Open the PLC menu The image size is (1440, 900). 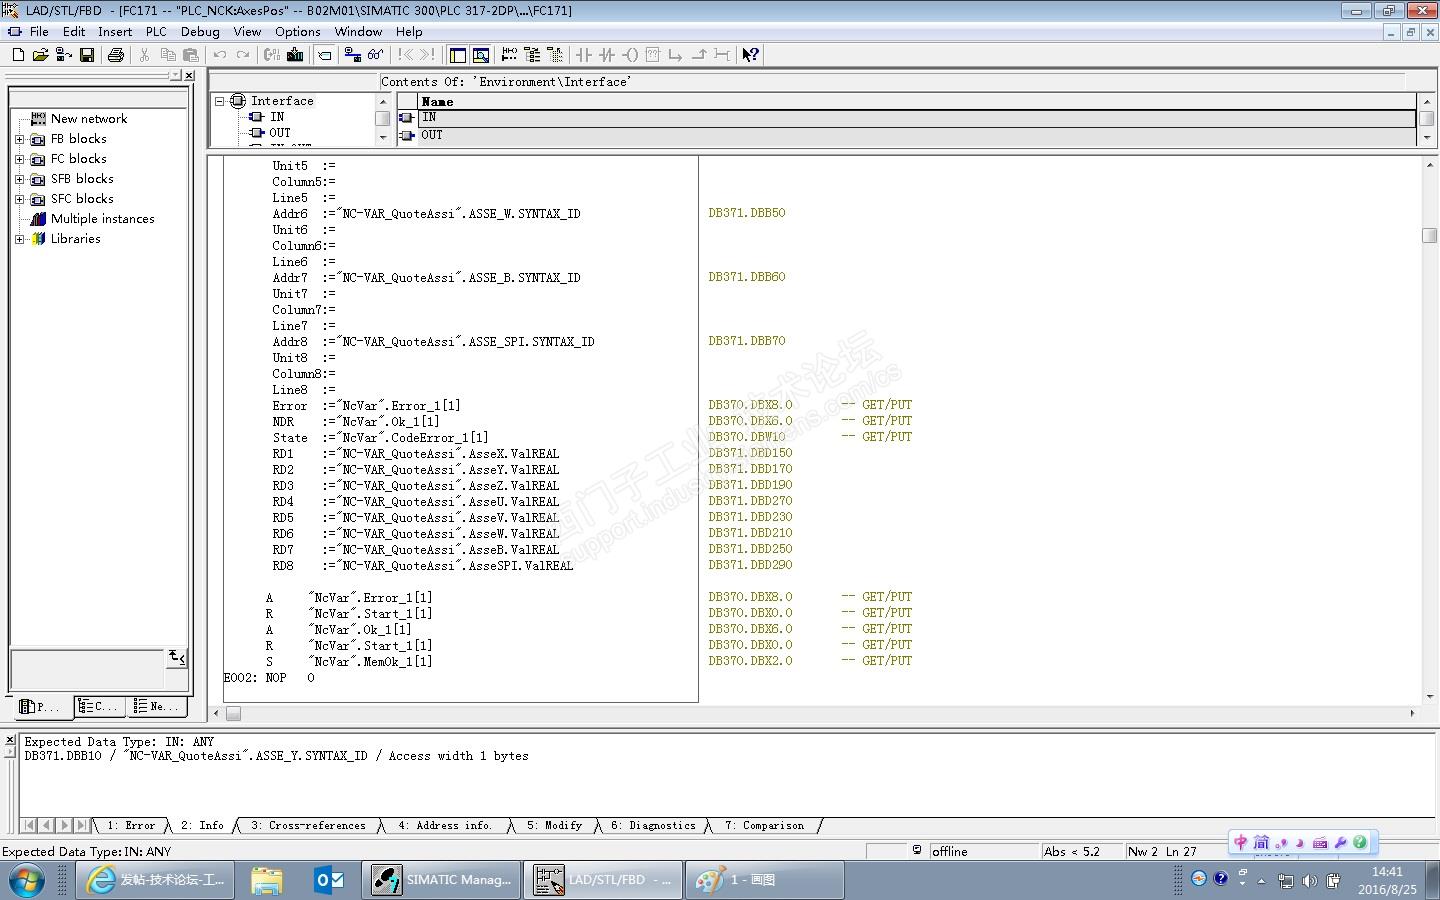pos(156,31)
